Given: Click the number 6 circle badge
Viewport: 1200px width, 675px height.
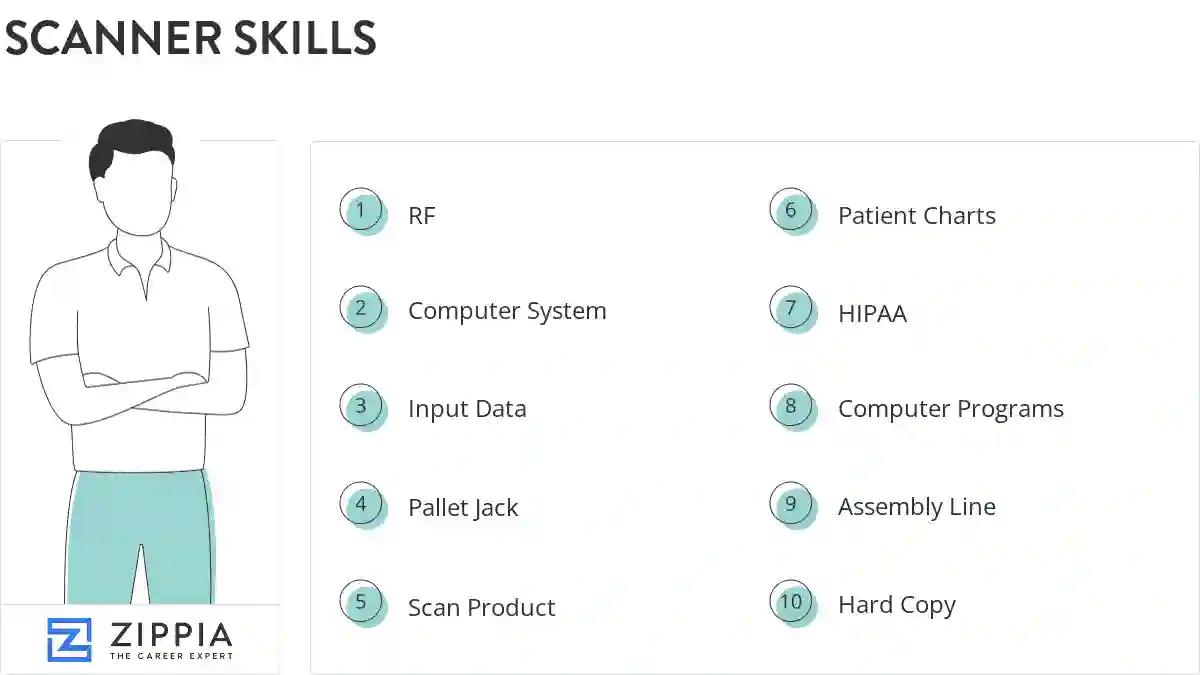Looking at the screenshot, I should 791,211.
